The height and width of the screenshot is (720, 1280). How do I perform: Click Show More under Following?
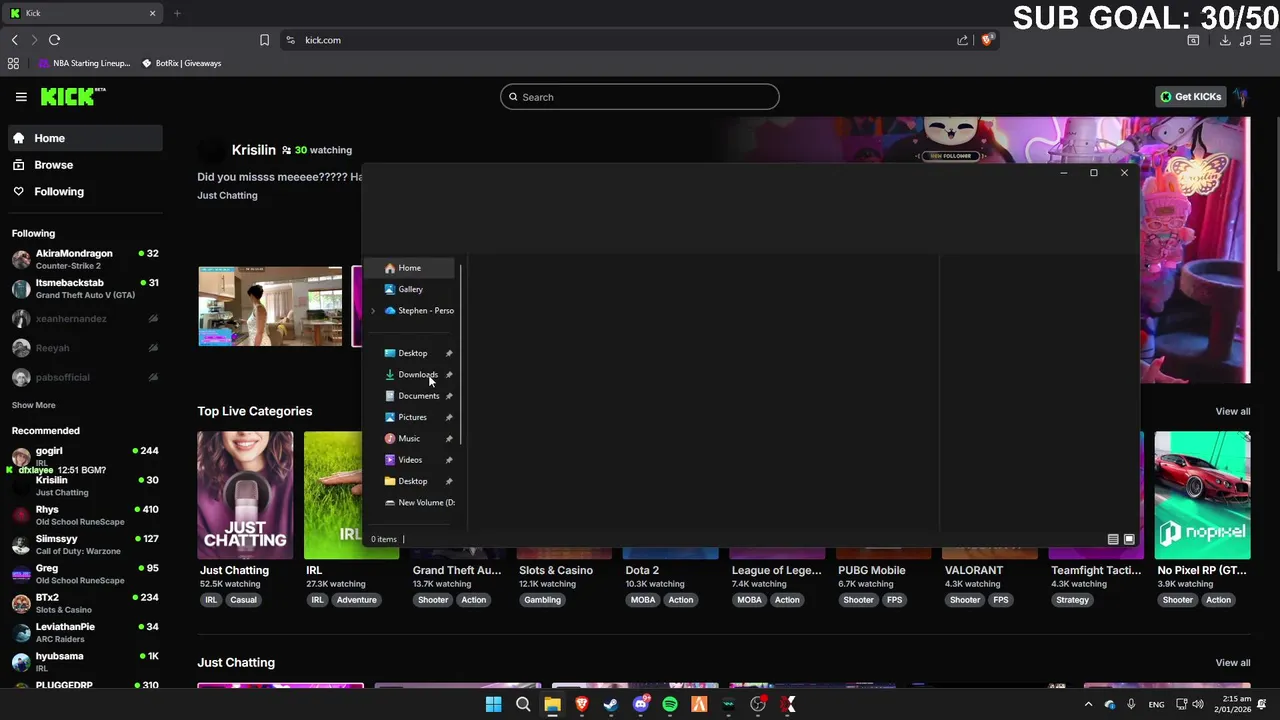pyautogui.click(x=33, y=405)
